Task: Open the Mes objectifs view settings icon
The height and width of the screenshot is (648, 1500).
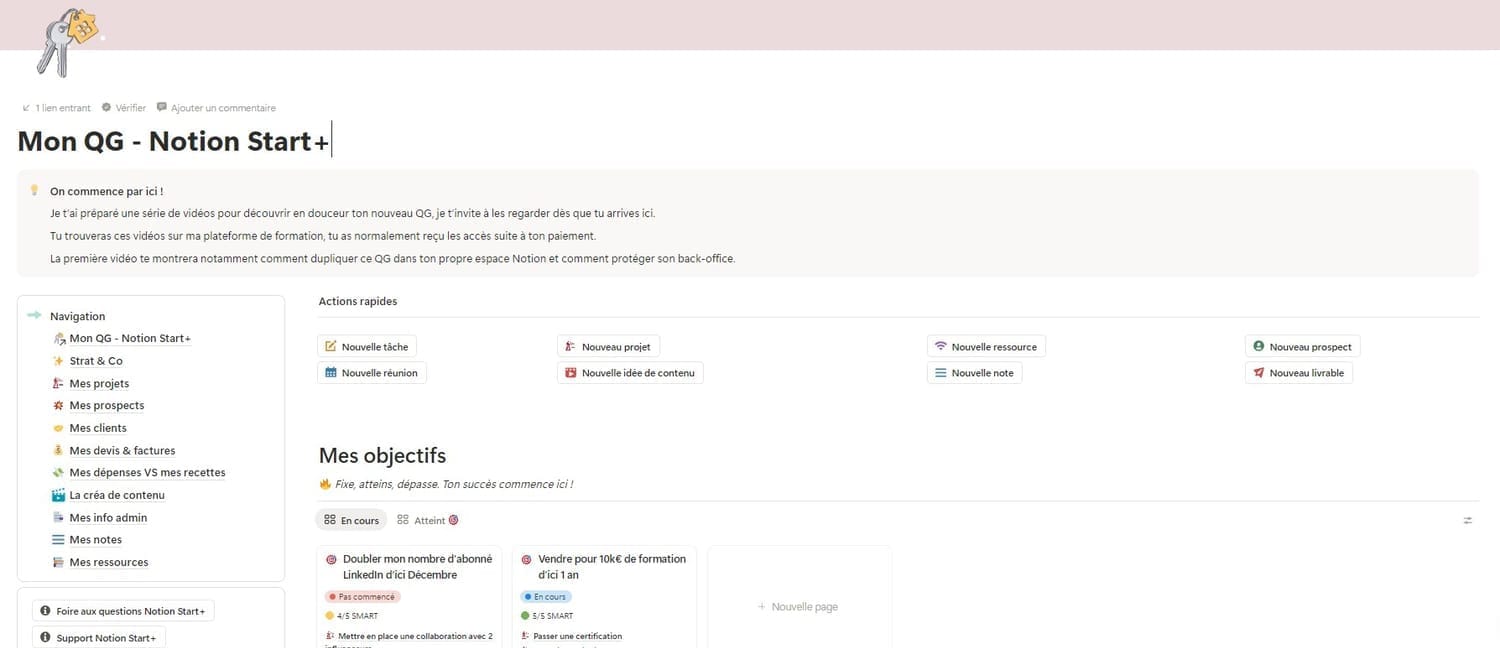Action: click(x=1467, y=520)
